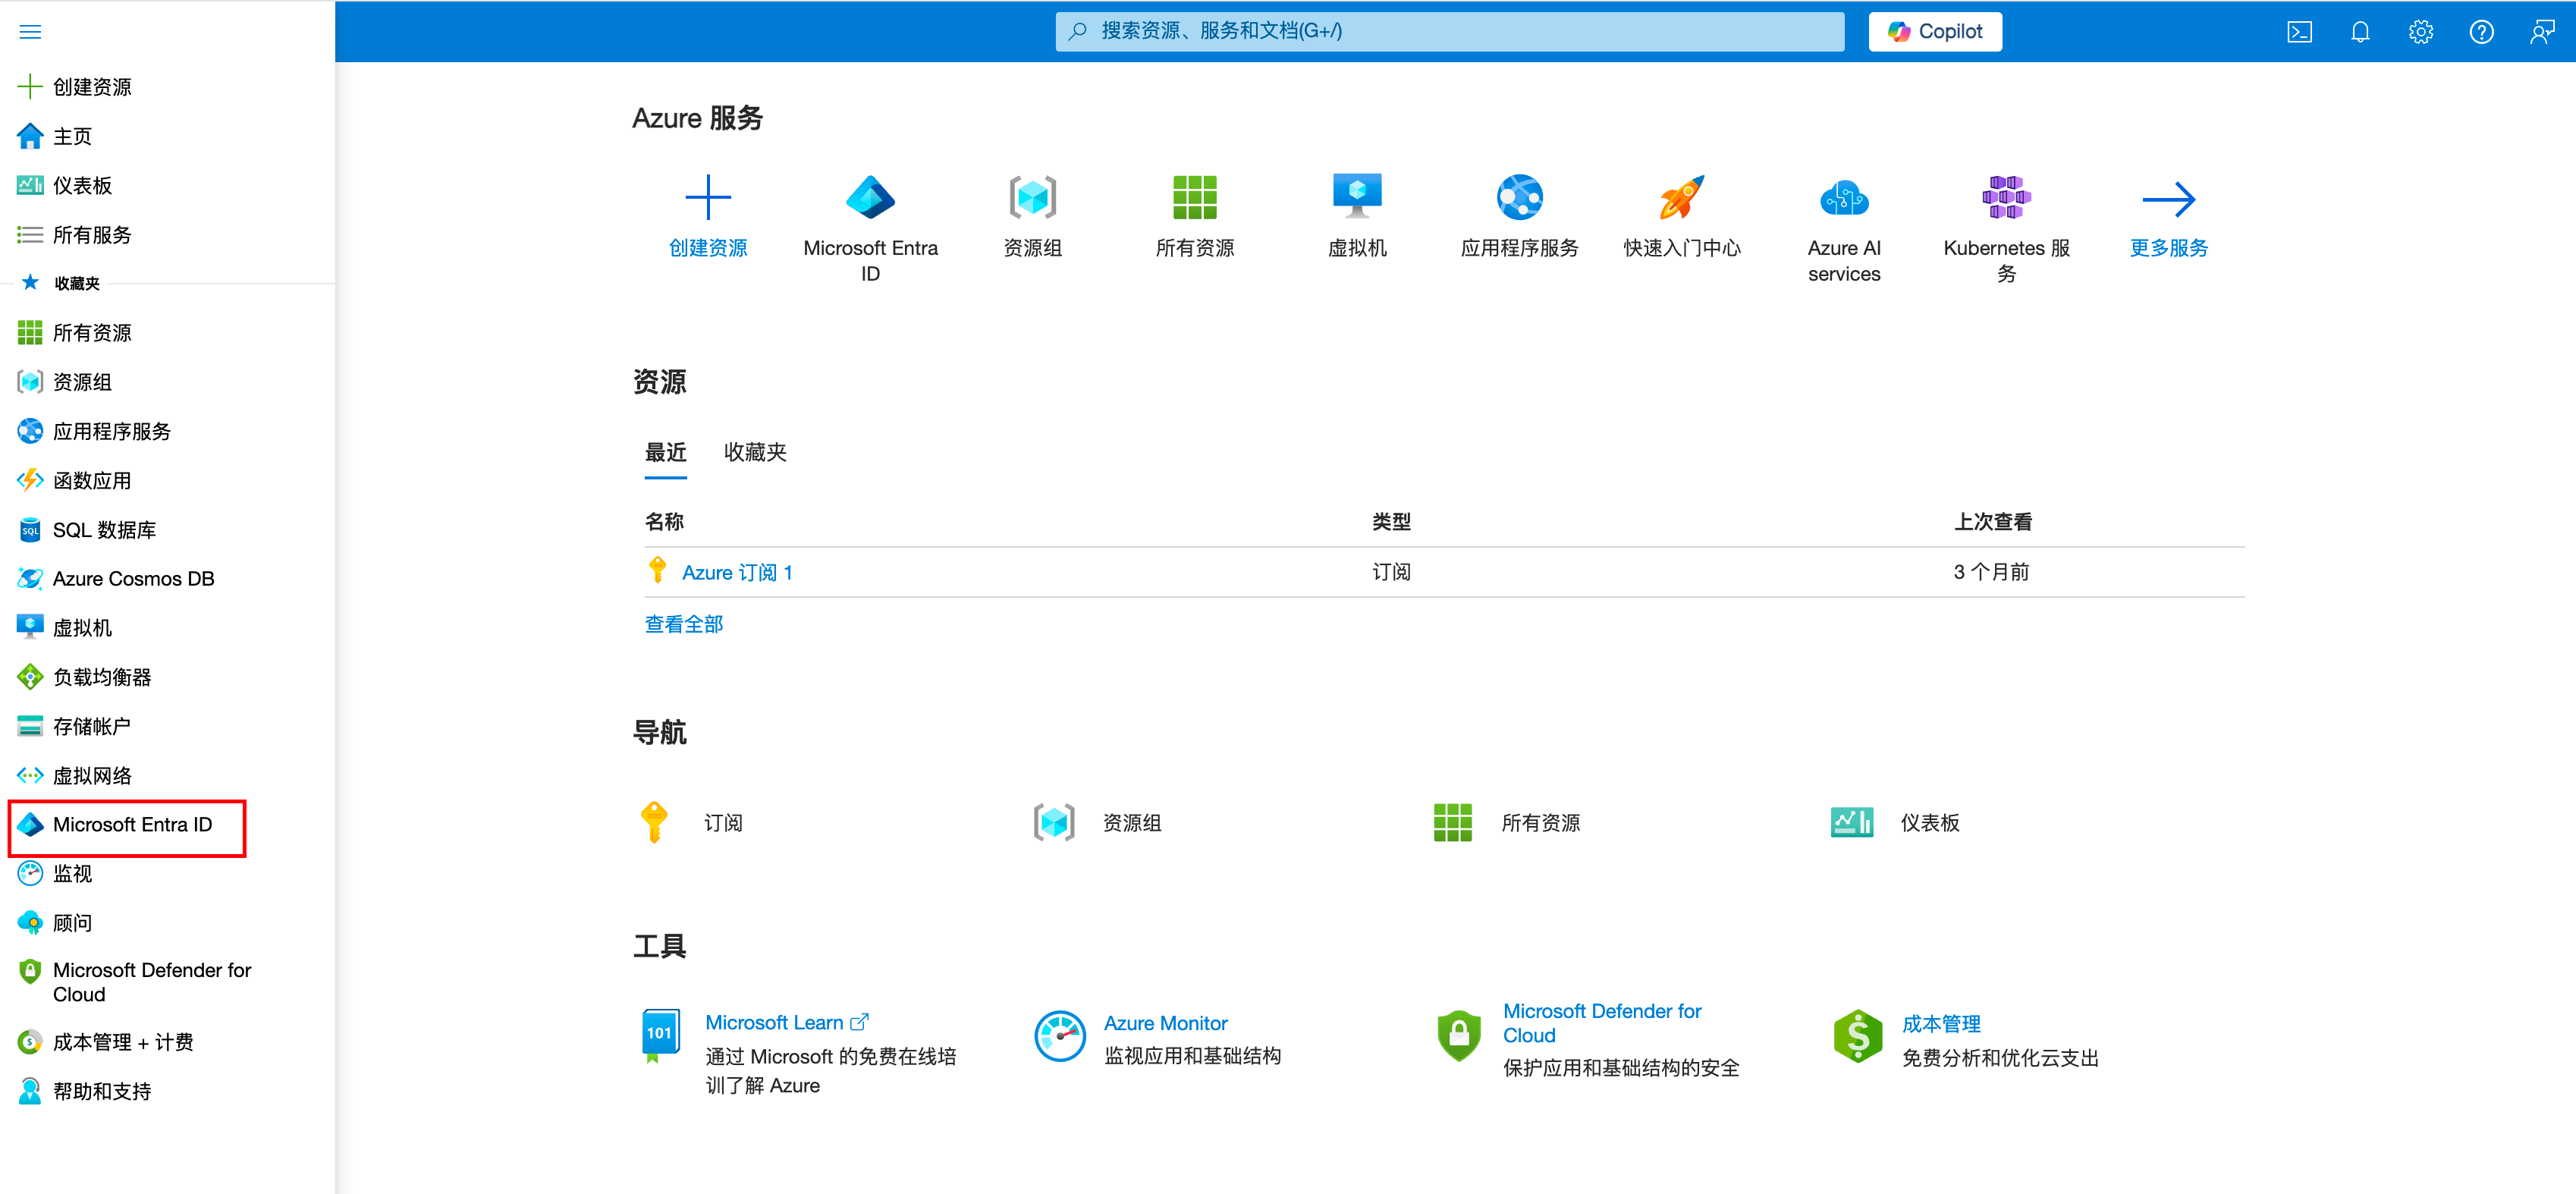2576x1194 pixels.
Task: Collapse the hamburger portal menu
Action: tap(30, 32)
